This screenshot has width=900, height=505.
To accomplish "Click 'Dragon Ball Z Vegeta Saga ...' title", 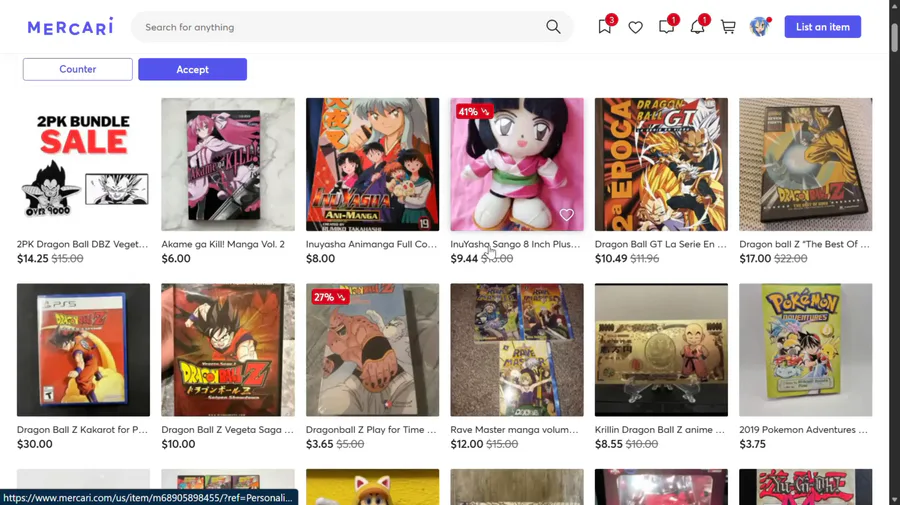I will 227,429.
